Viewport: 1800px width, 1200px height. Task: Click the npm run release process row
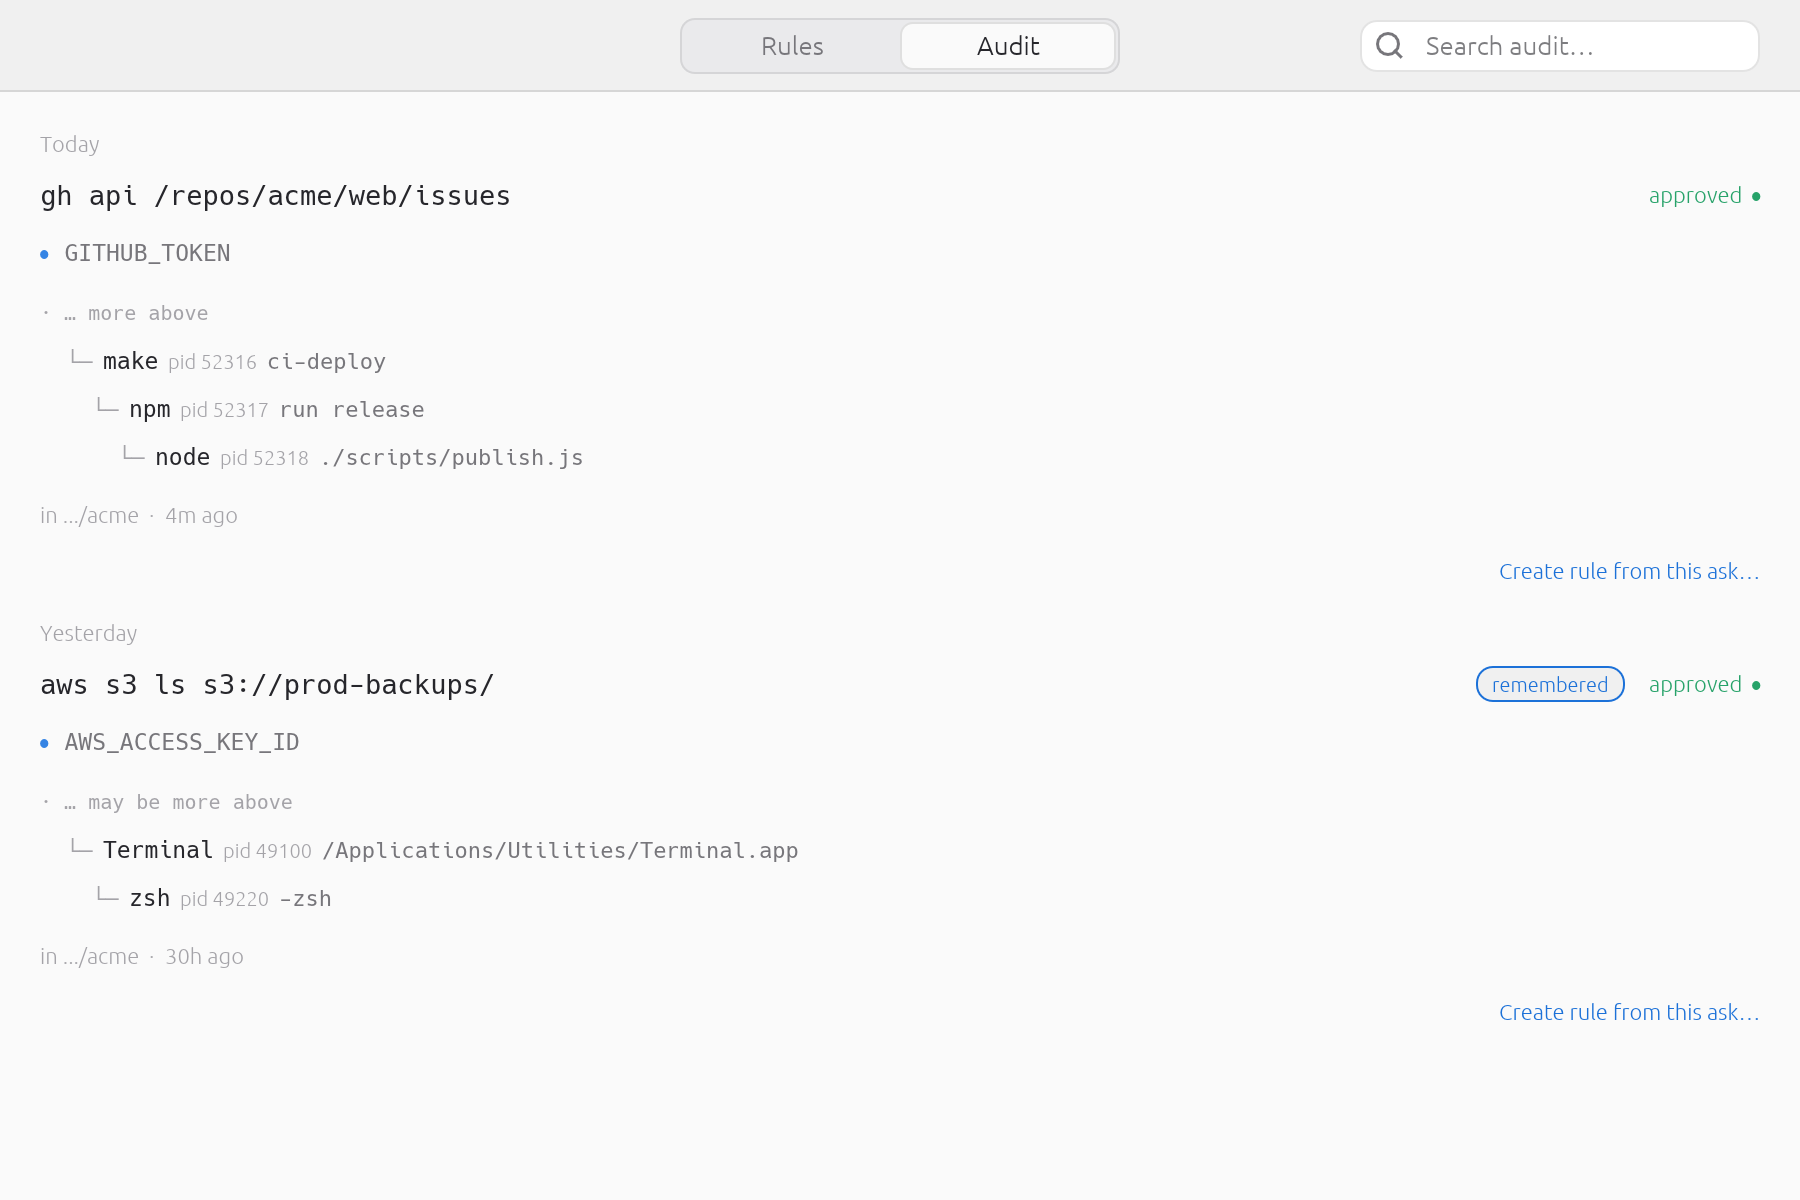point(260,409)
